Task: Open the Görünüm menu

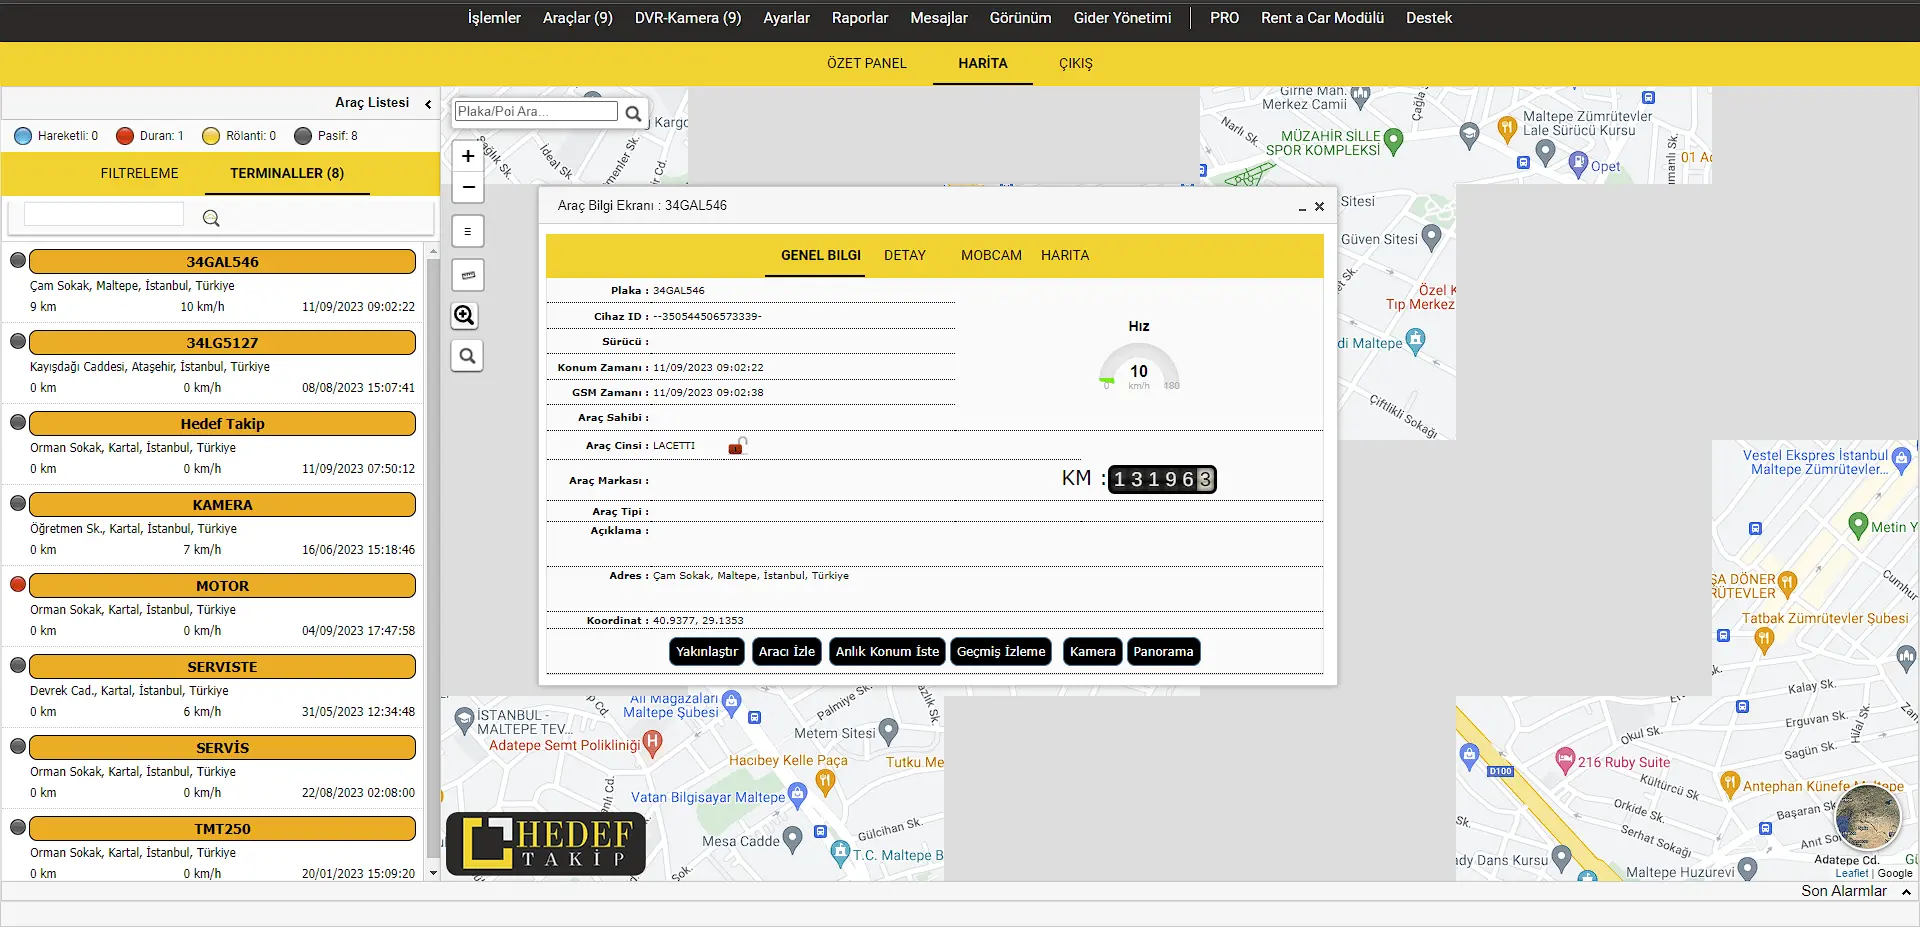Action: [x=1020, y=18]
